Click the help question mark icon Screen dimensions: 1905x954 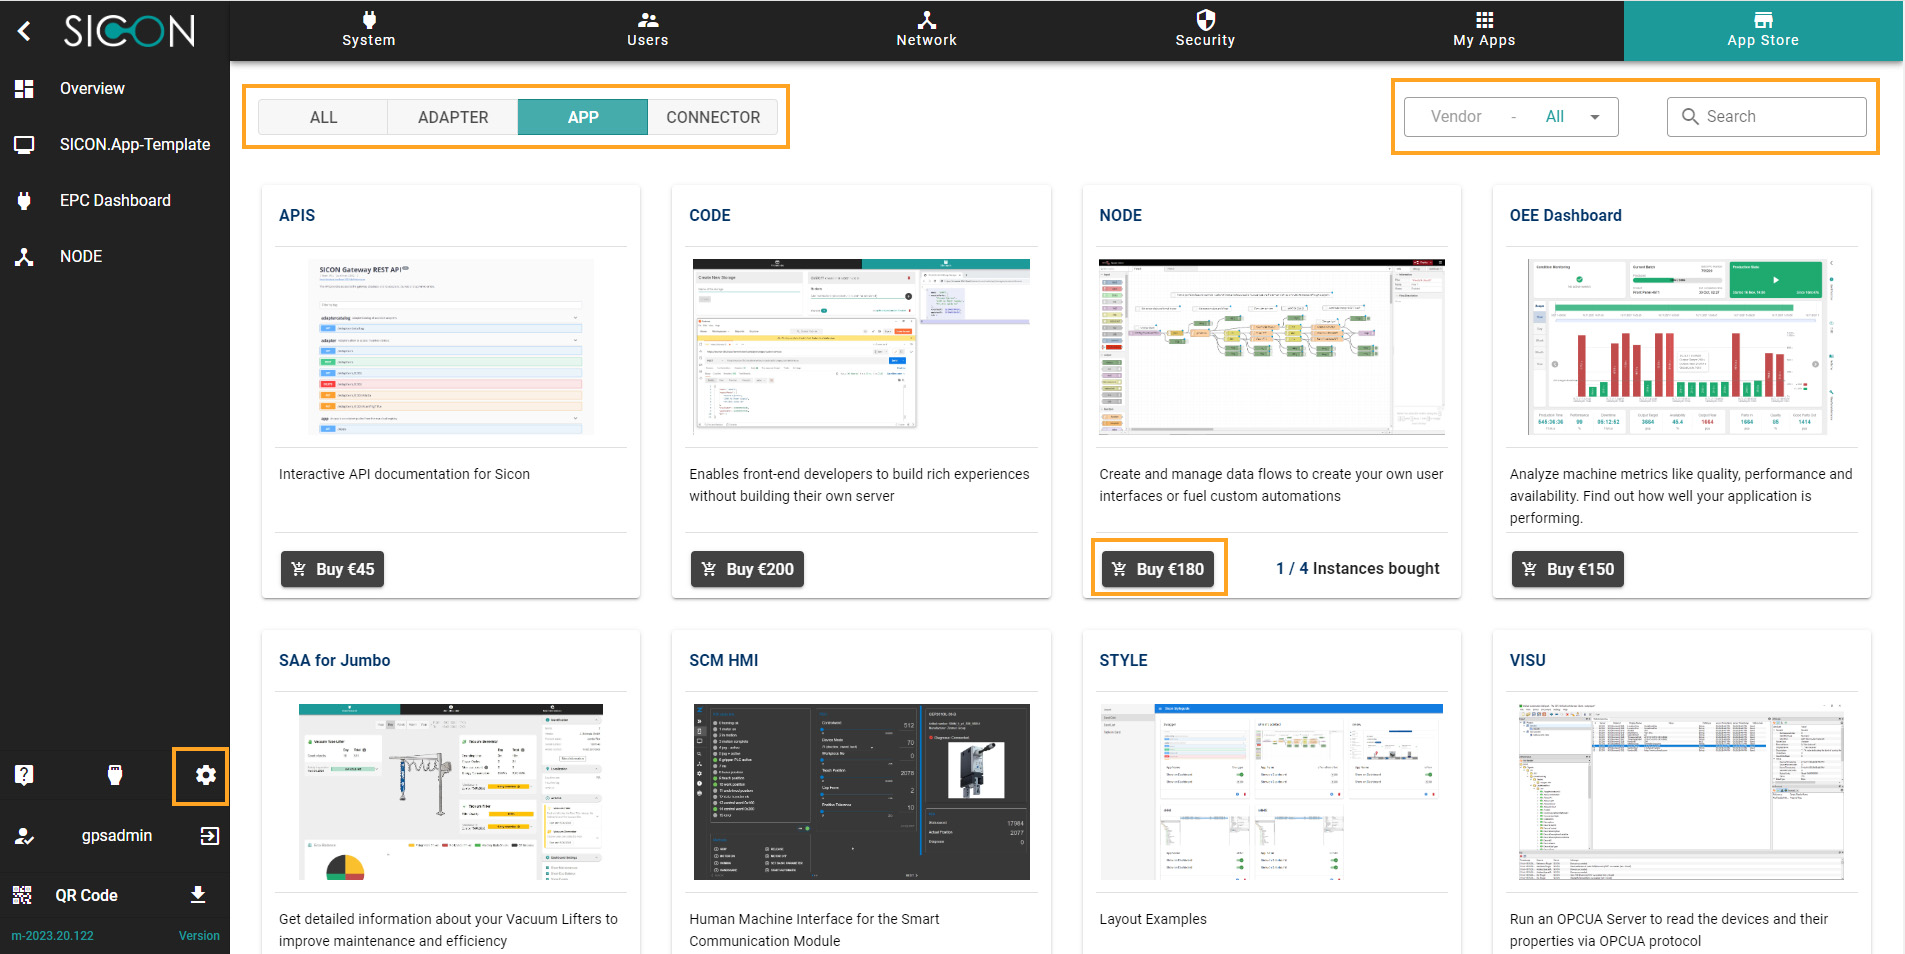[25, 775]
